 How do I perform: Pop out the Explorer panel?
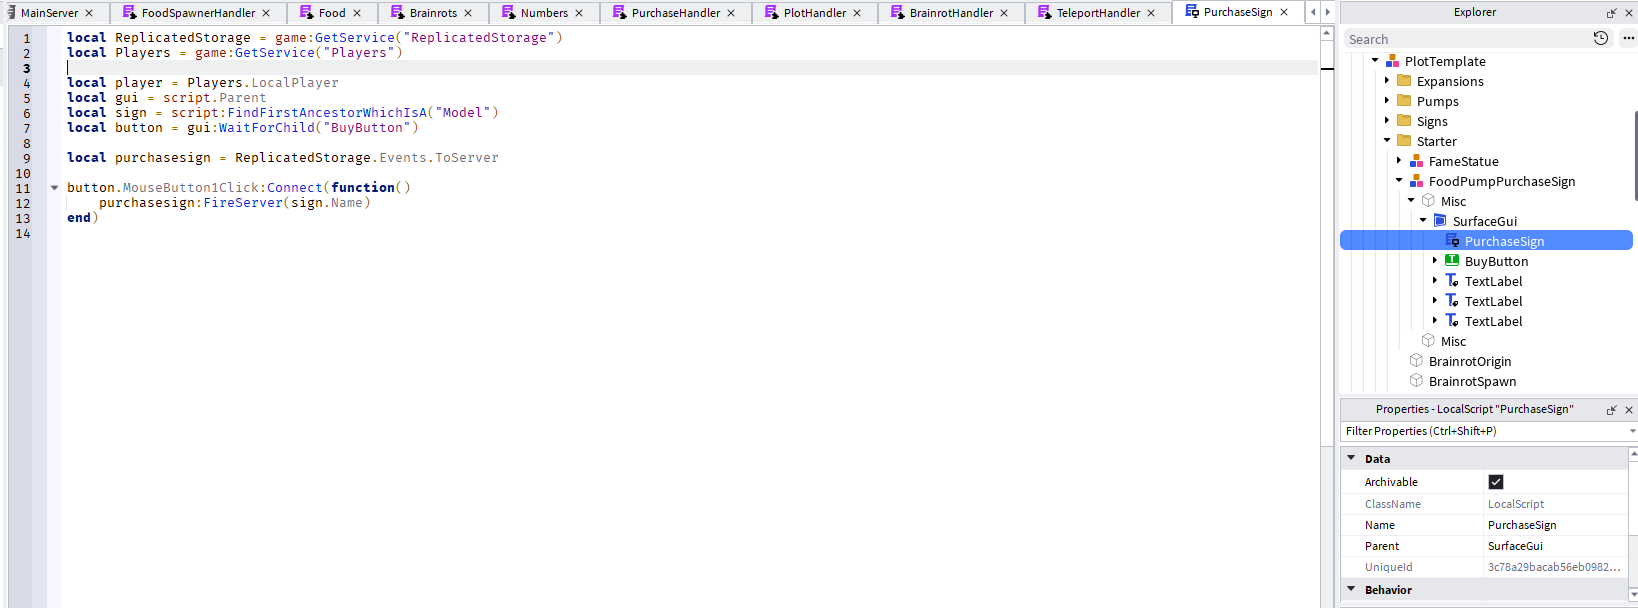point(1611,13)
